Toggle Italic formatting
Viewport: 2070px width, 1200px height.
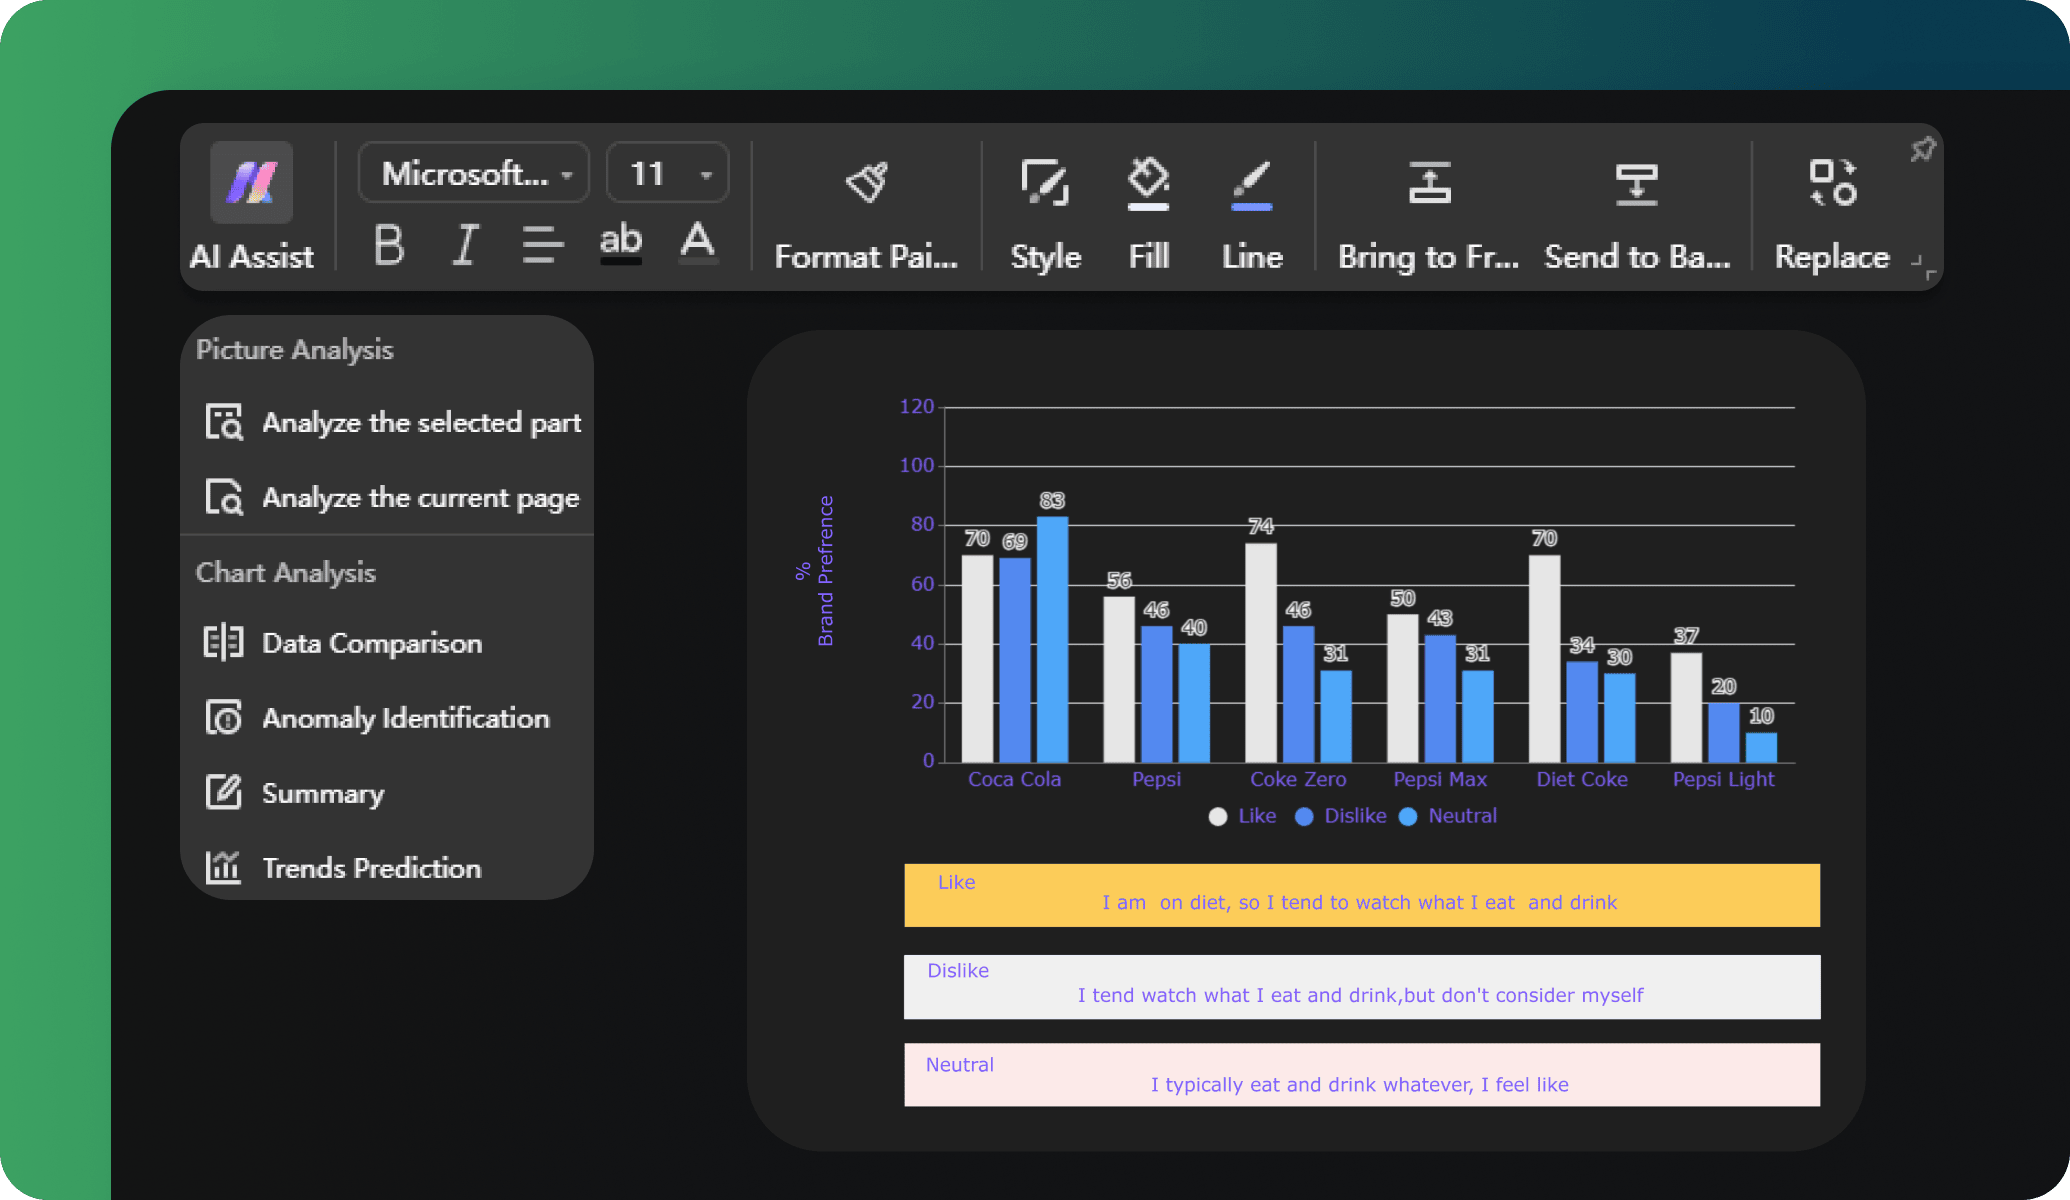[x=465, y=244]
